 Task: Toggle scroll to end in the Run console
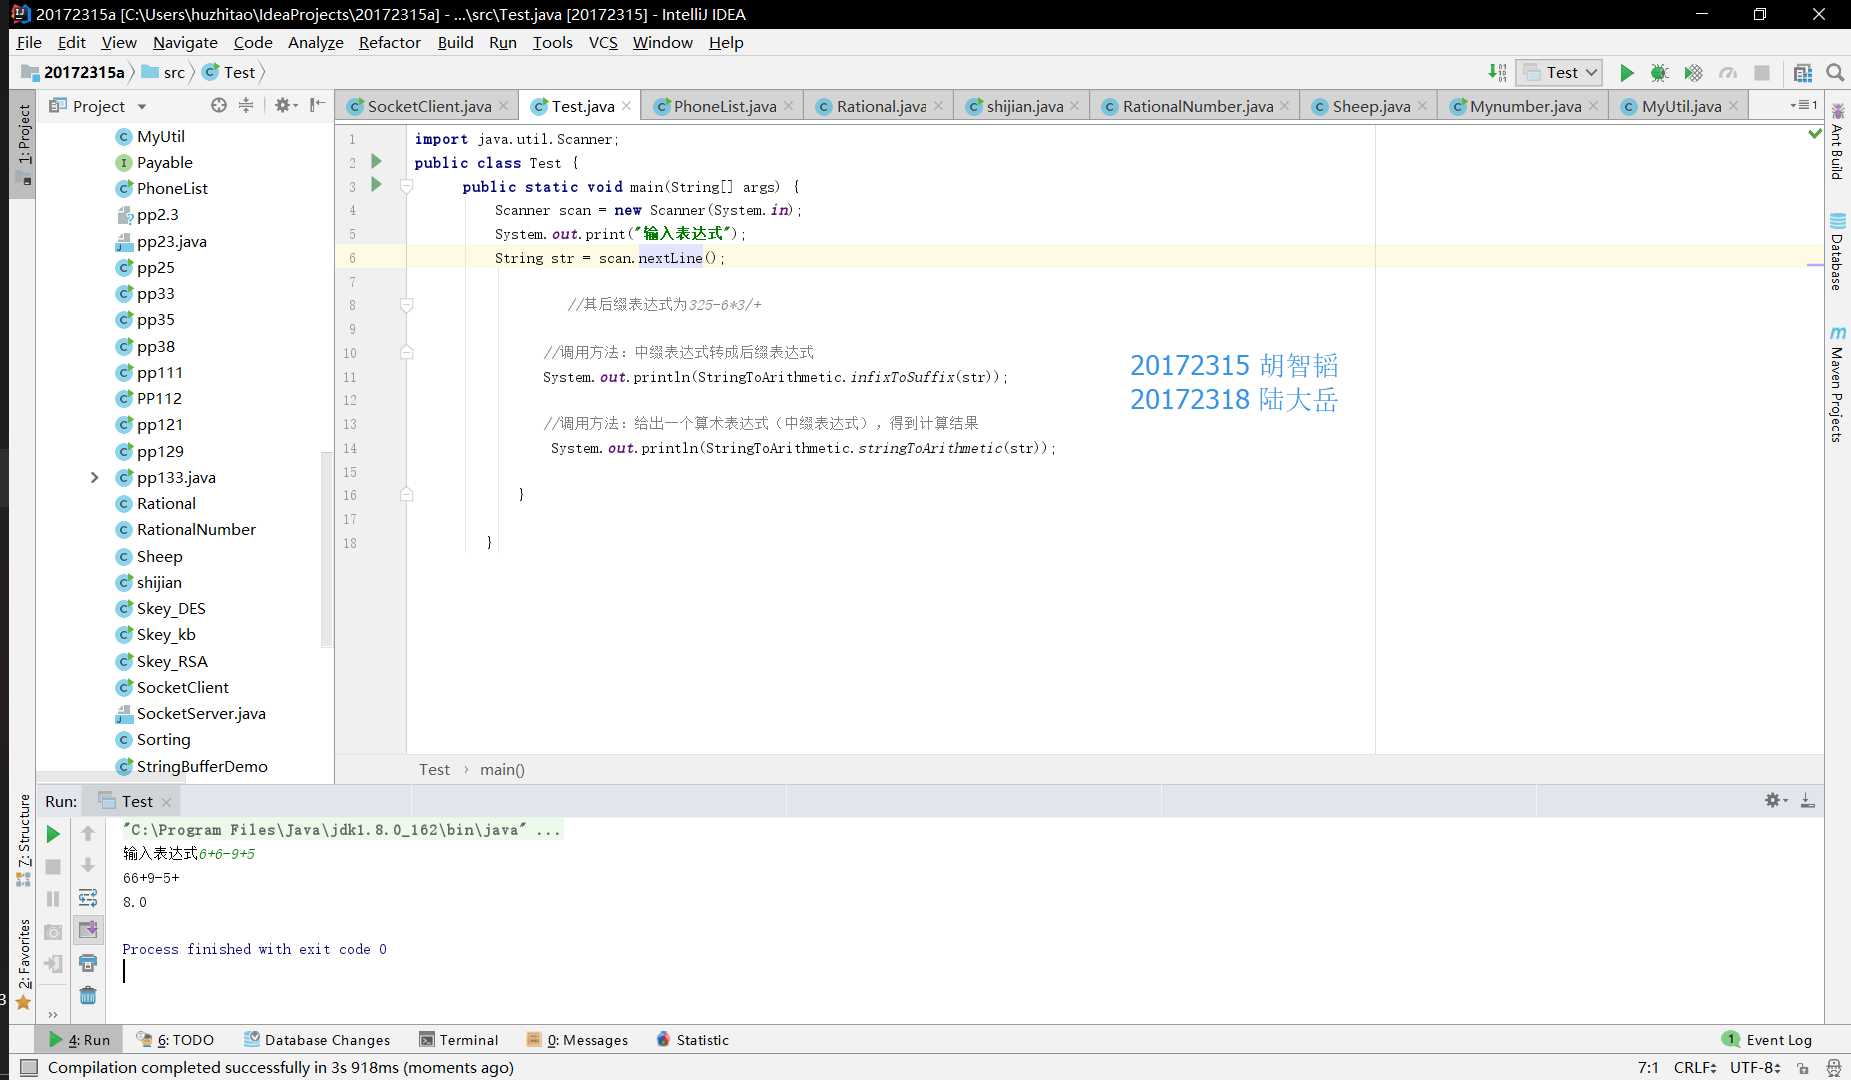click(x=88, y=930)
